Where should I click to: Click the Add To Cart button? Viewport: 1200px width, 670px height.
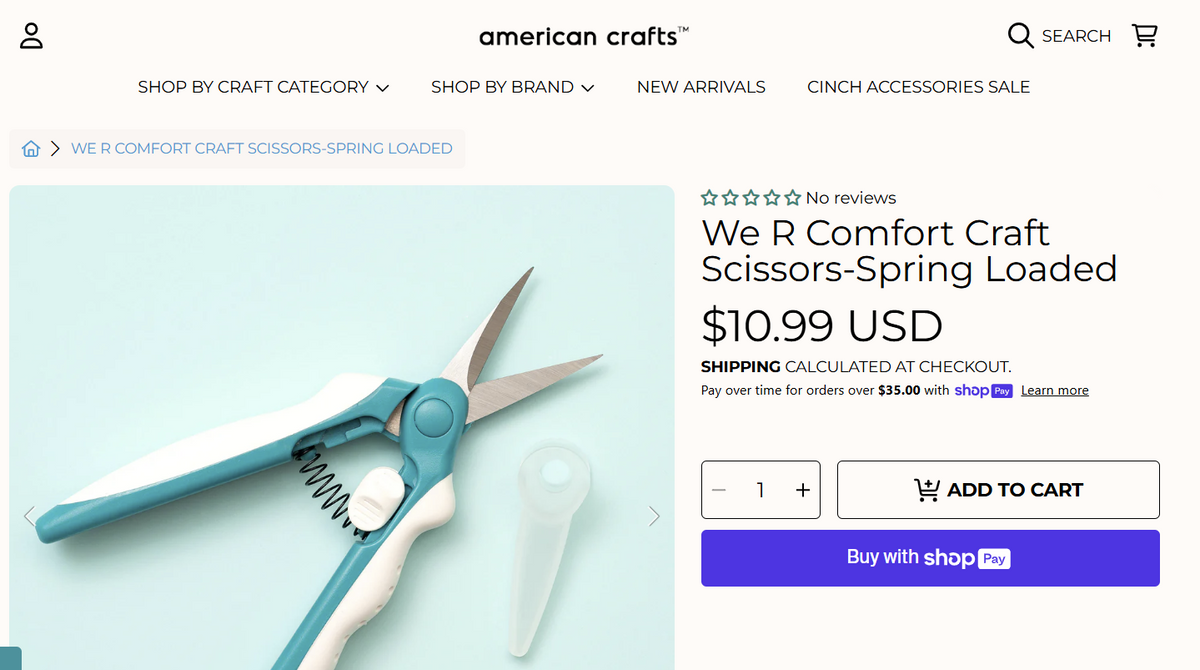point(997,490)
